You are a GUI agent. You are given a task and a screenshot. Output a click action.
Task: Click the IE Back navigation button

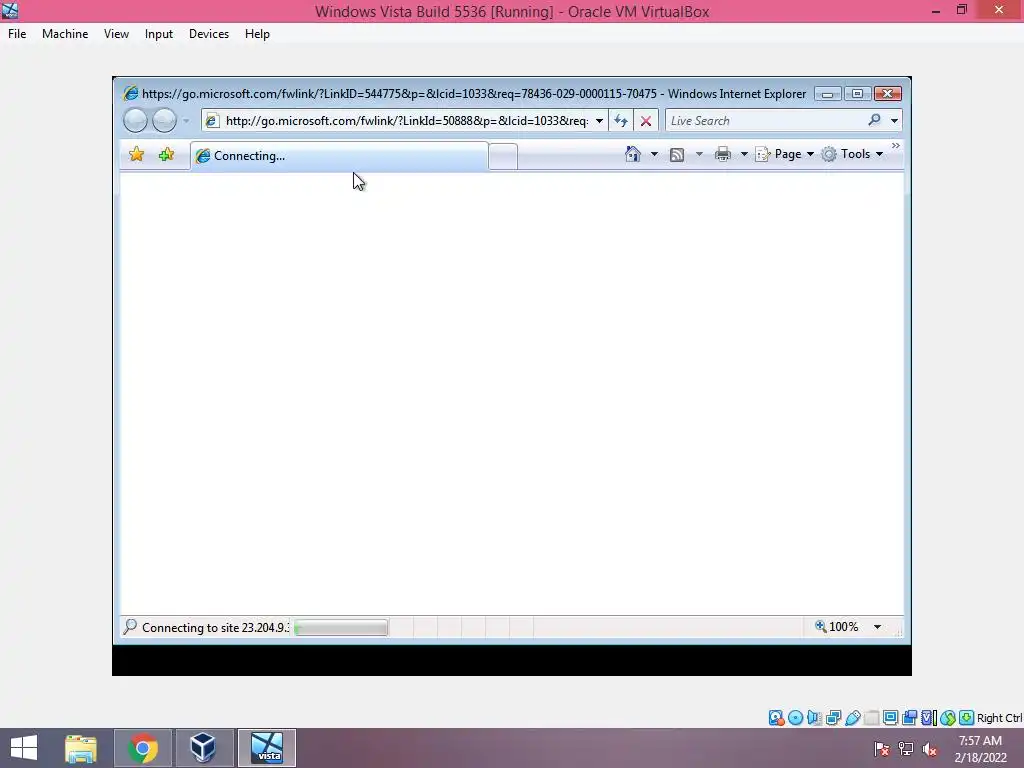(135, 120)
